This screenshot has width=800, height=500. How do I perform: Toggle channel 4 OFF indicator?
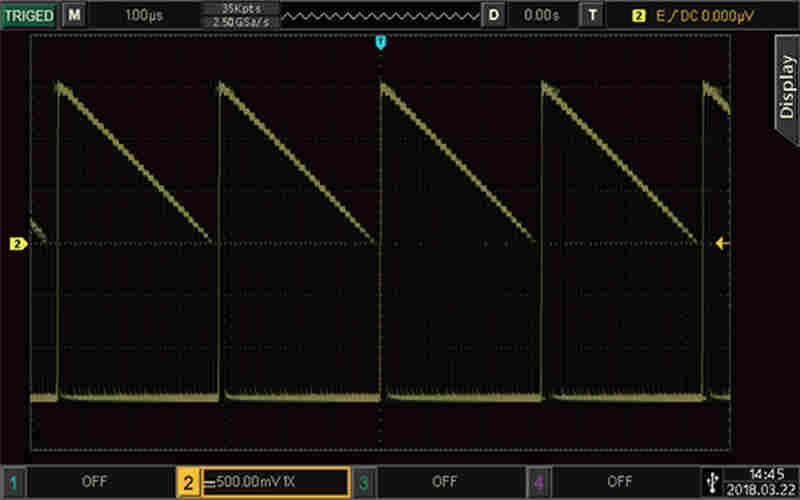(x=620, y=481)
